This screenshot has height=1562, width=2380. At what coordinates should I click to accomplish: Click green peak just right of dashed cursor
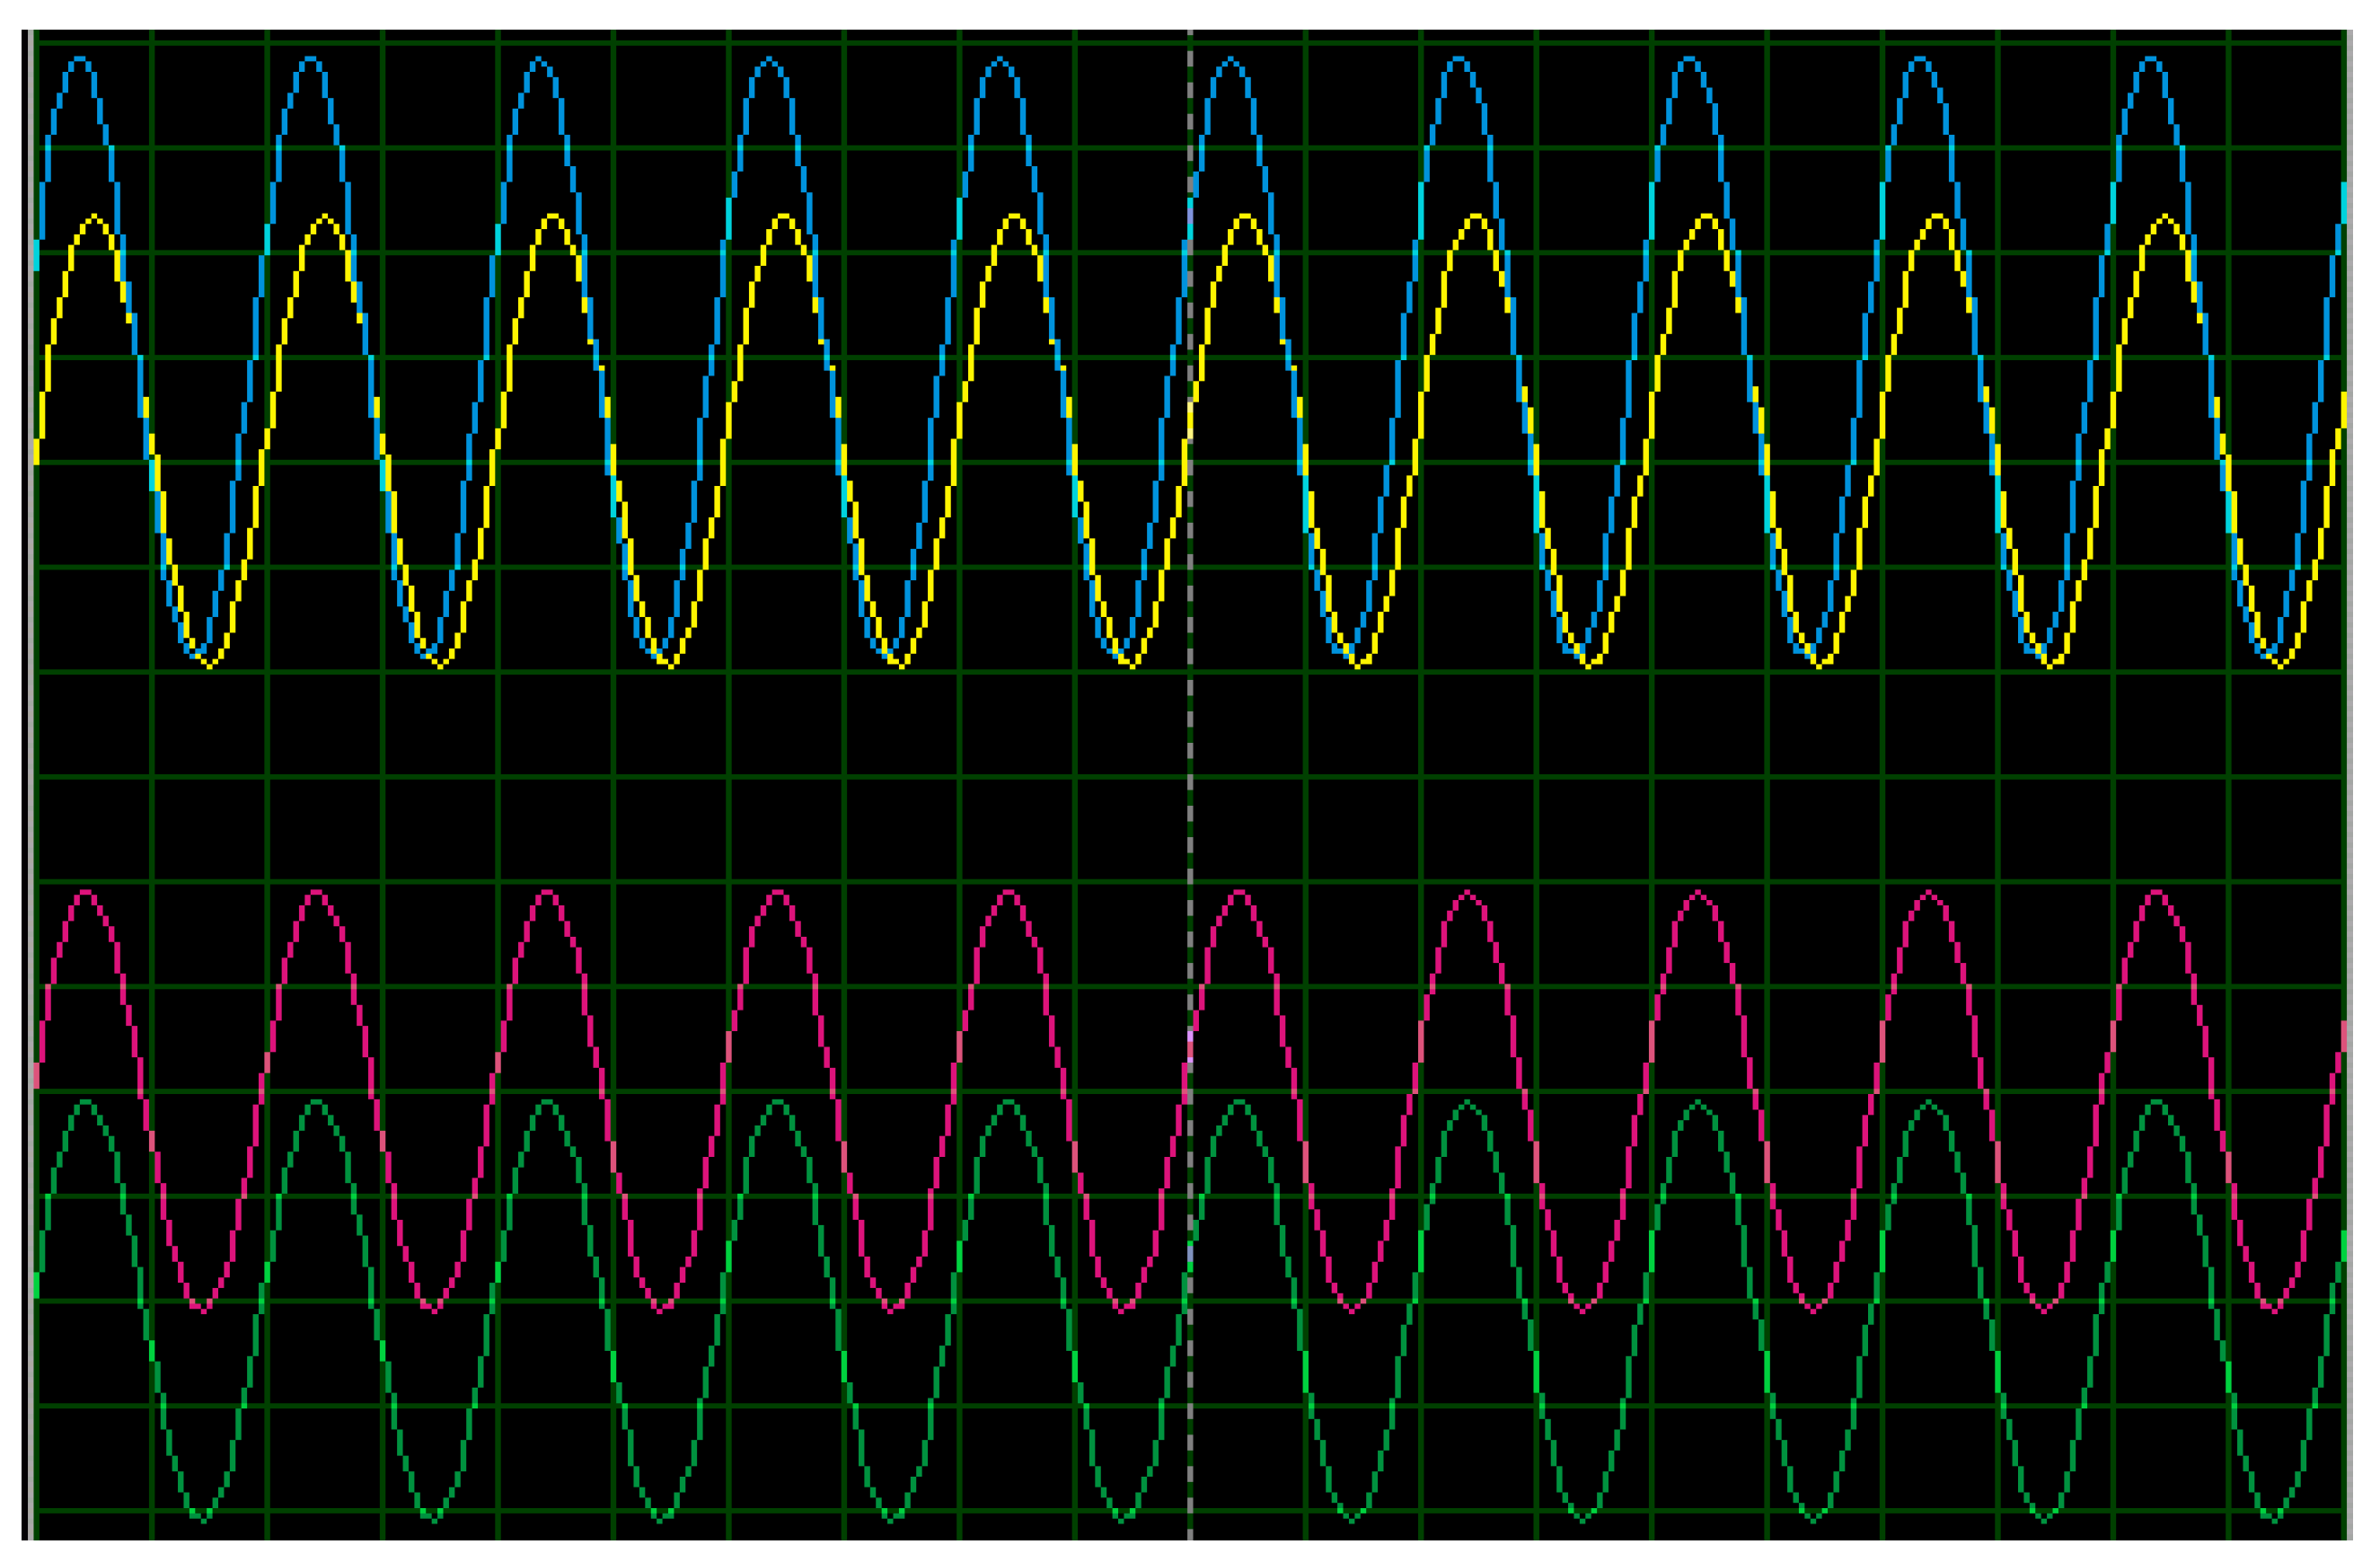tap(1238, 1102)
